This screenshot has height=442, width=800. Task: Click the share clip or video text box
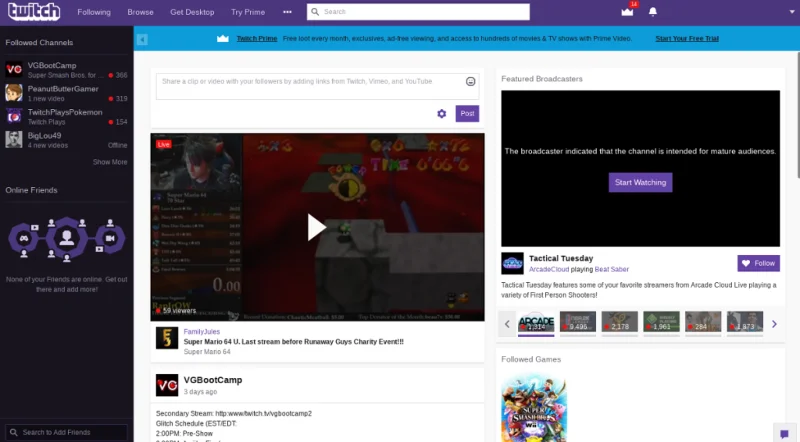click(x=317, y=86)
